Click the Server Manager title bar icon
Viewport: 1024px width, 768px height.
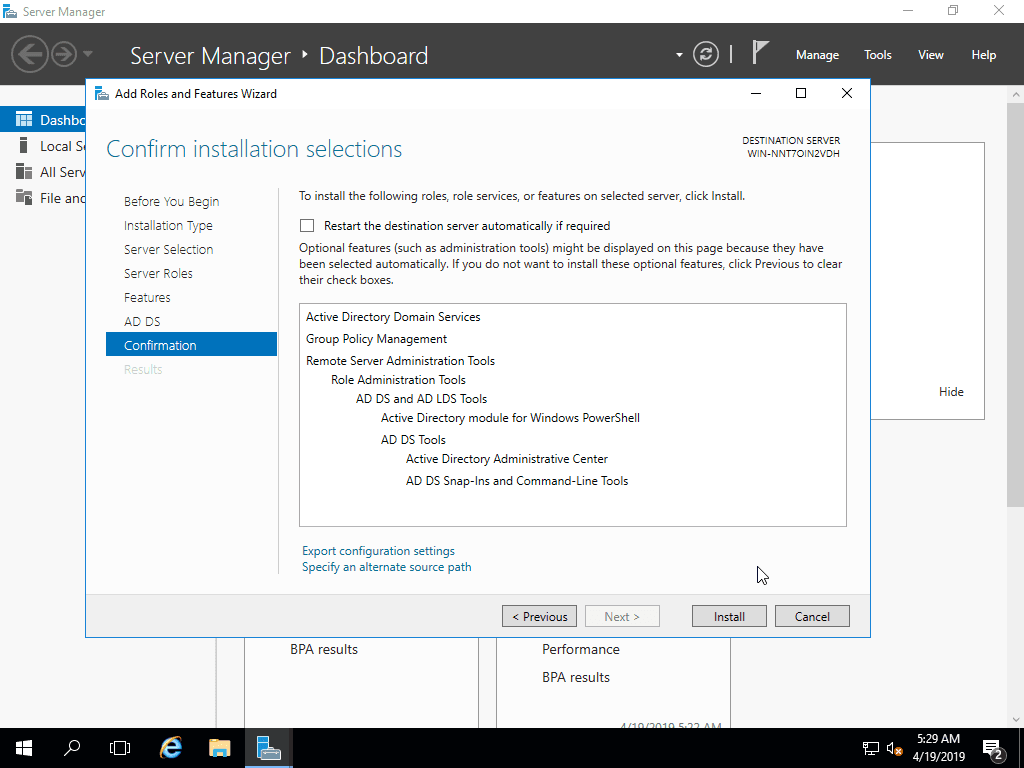pyautogui.click(x=10, y=11)
